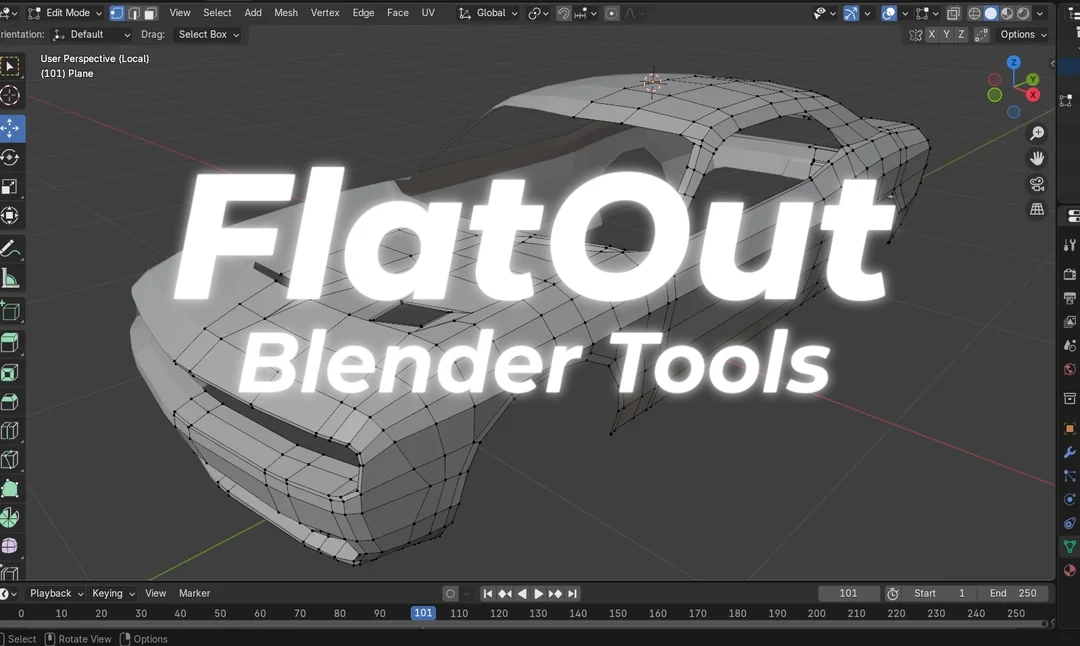Select the Loop Cut tool

pyautogui.click(x=10, y=430)
